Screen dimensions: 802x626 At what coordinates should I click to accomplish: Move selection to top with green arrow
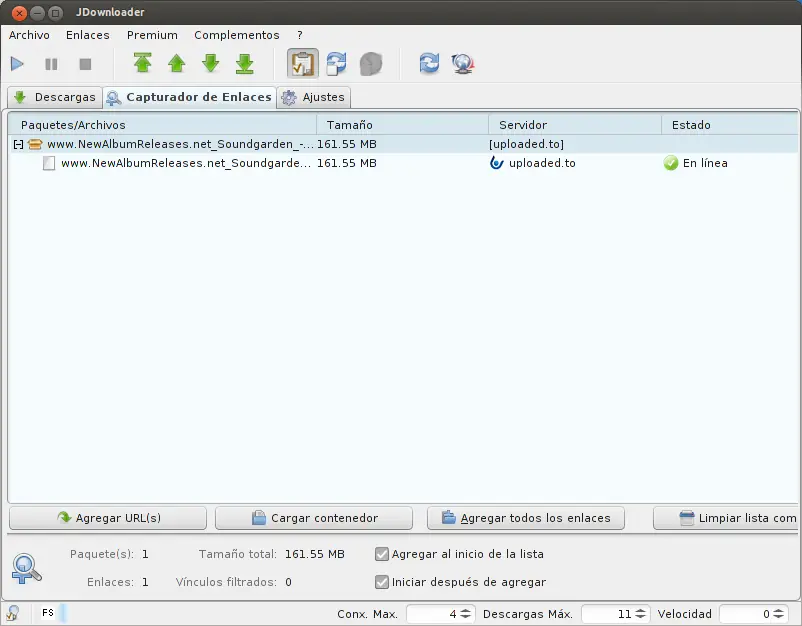point(143,63)
